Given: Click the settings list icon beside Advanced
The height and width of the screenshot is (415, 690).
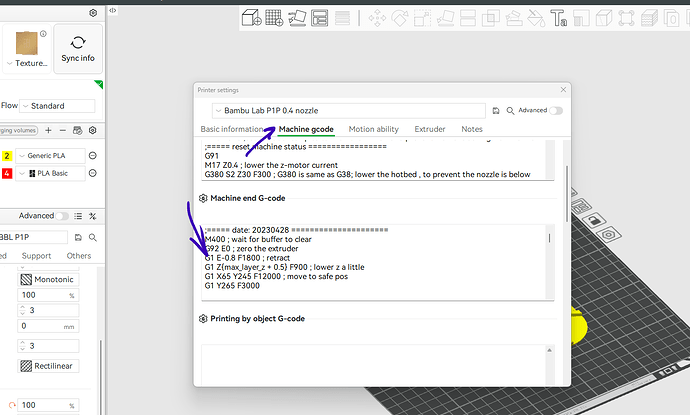Looking at the screenshot, I should [x=78, y=216].
